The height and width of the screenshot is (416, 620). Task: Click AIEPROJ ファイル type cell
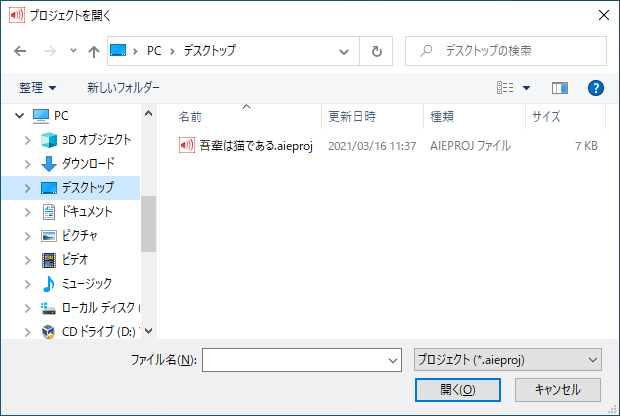(470, 146)
